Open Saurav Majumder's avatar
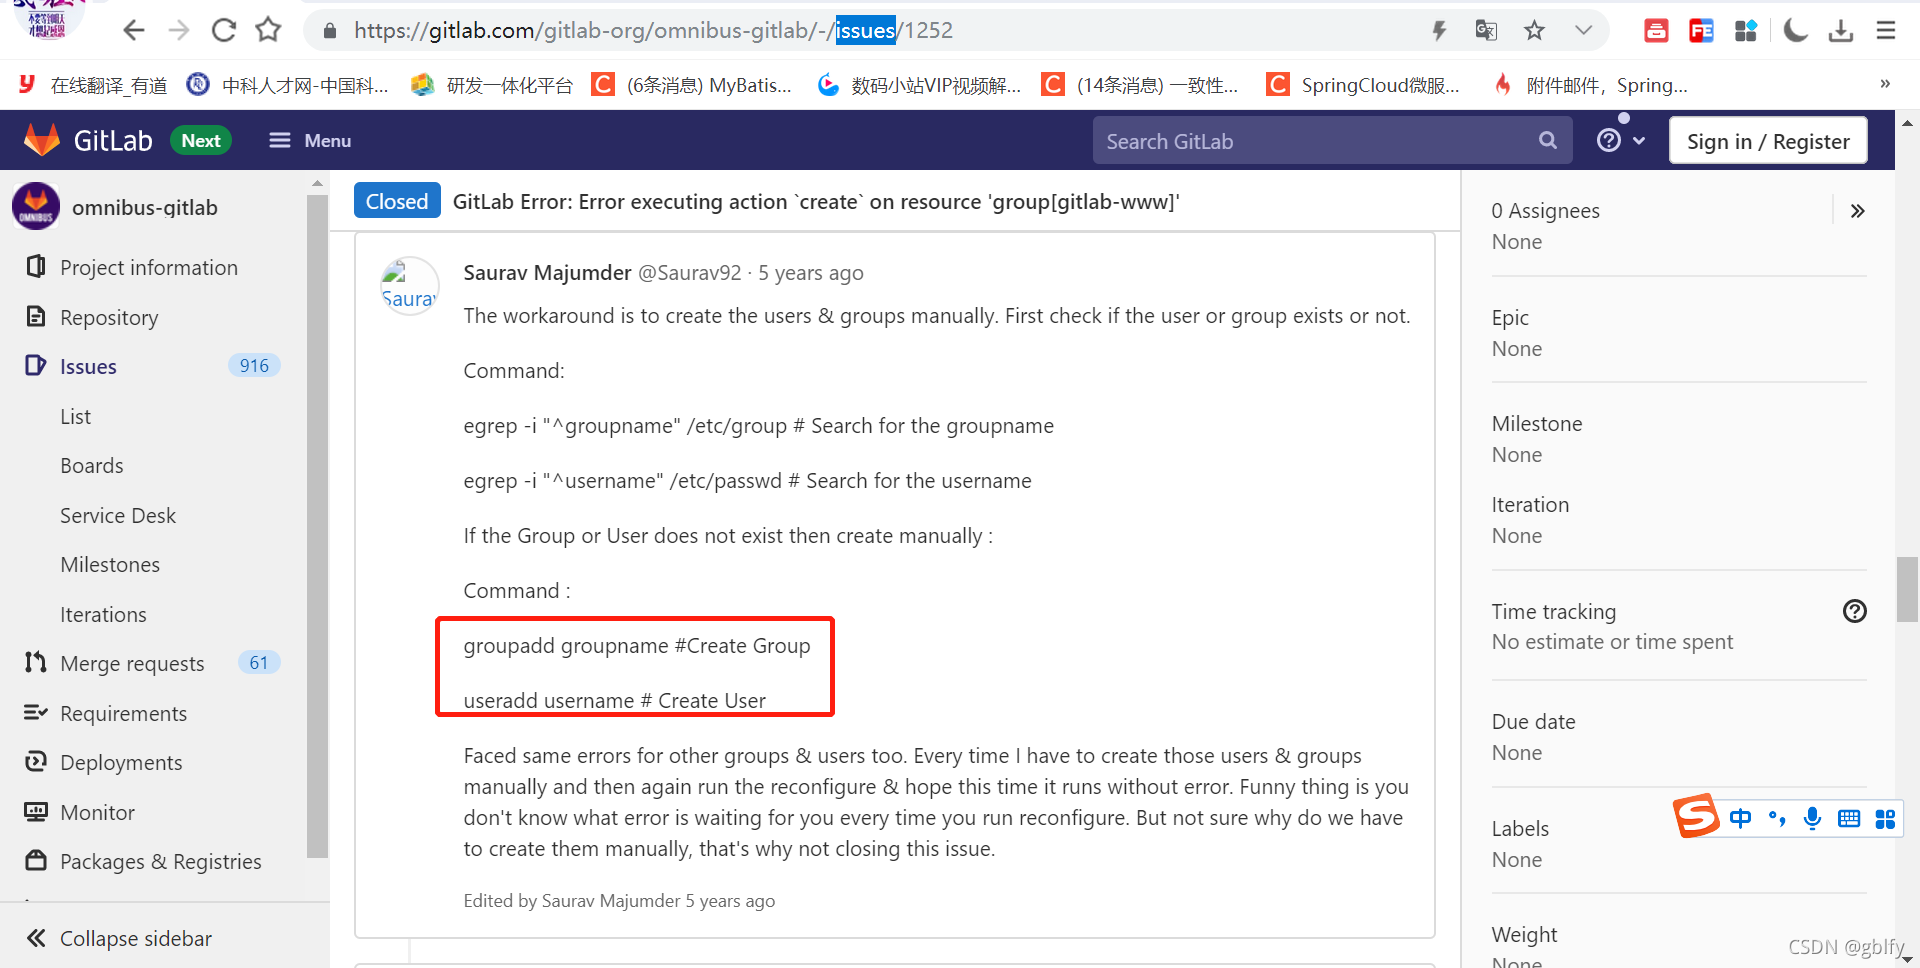 [410, 286]
